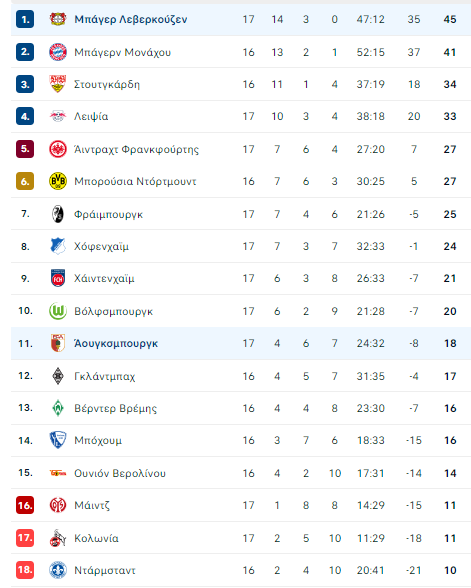Click the Wolfsburg green W logo

[58, 311]
